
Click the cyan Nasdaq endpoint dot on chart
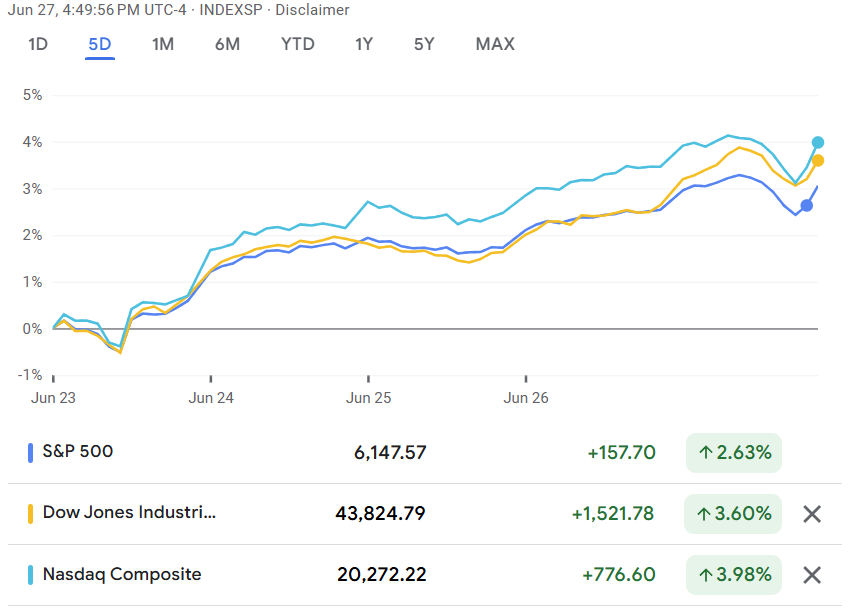pyautogui.click(x=818, y=142)
